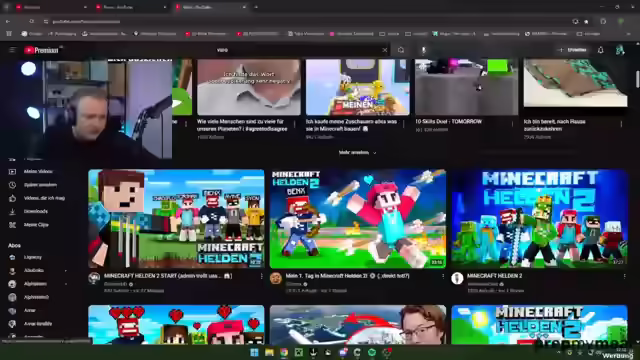Open three-dot menu for 'MINECRAFT HELDEN 2 START'
The width and height of the screenshot is (640, 360).
[261, 276]
